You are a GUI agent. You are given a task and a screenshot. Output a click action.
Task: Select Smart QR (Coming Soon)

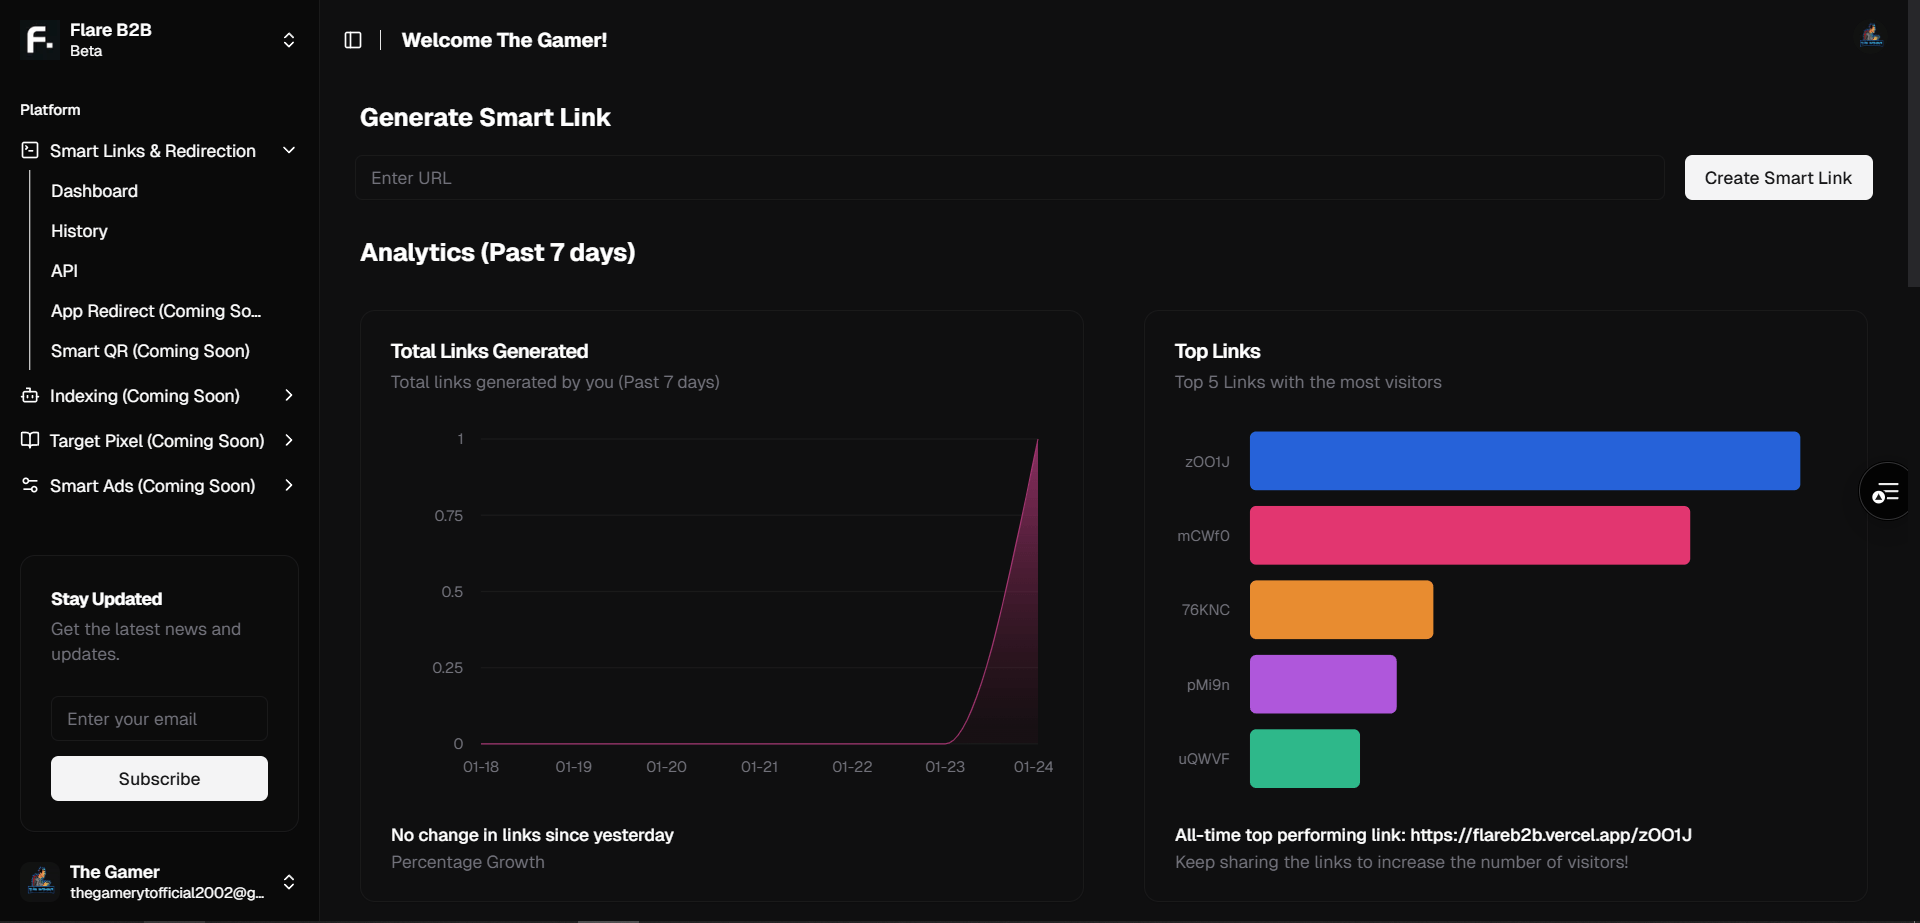click(x=150, y=351)
